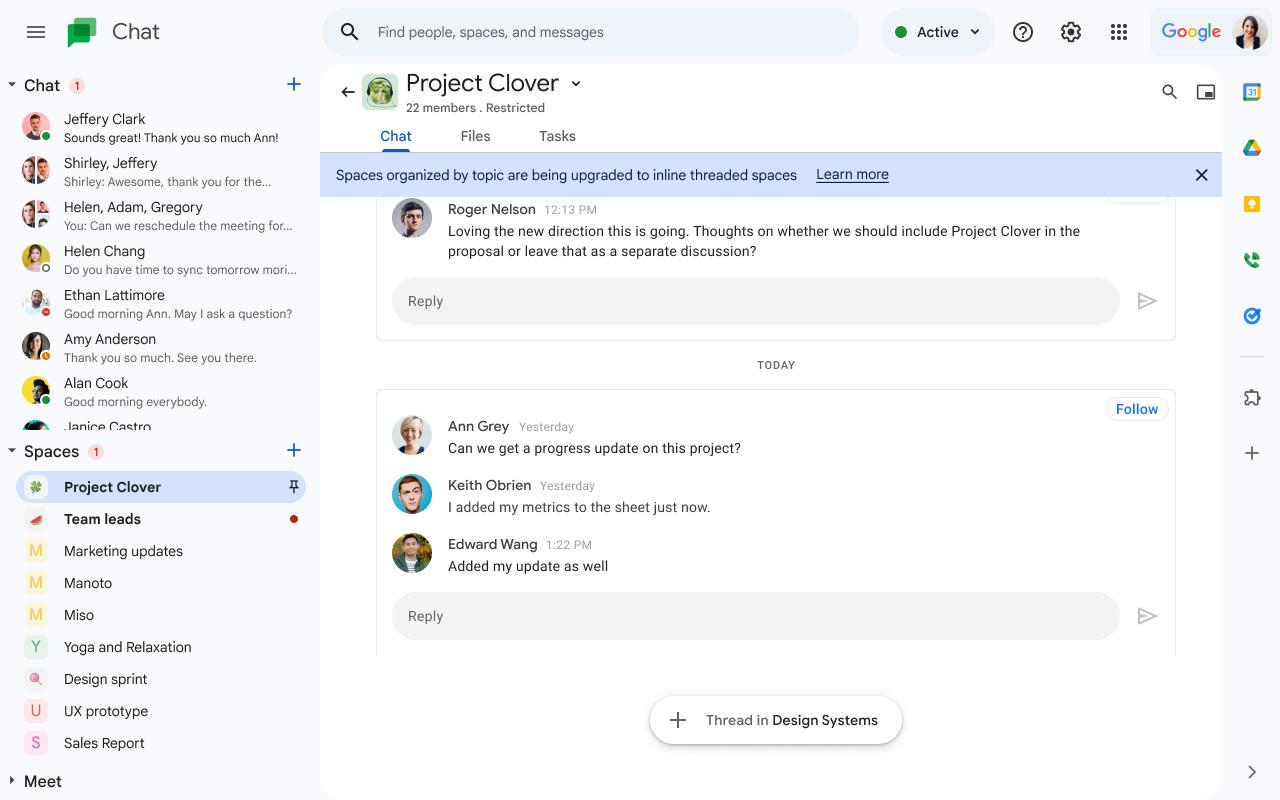Go back with the arrow icon
Viewport: 1280px width, 800px height.
[348, 92]
